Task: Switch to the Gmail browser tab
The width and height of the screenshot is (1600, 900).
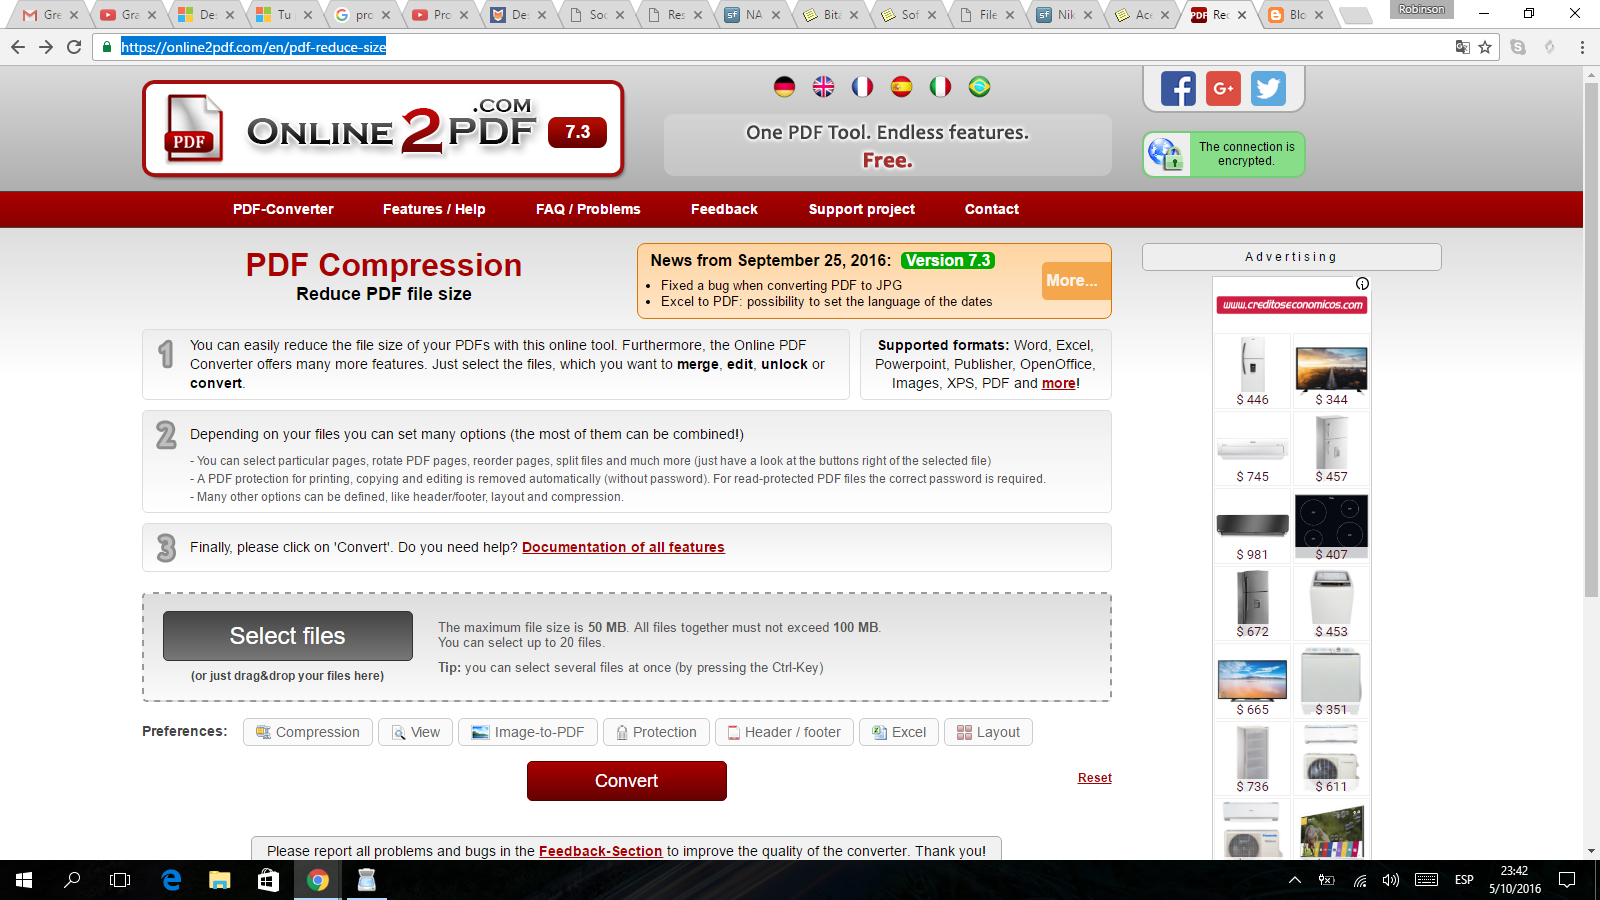Action: [48, 15]
